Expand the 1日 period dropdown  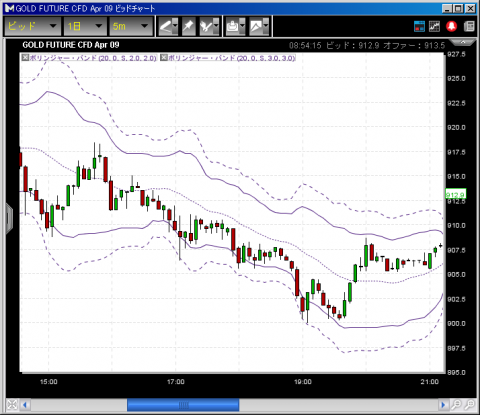[85, 26]
